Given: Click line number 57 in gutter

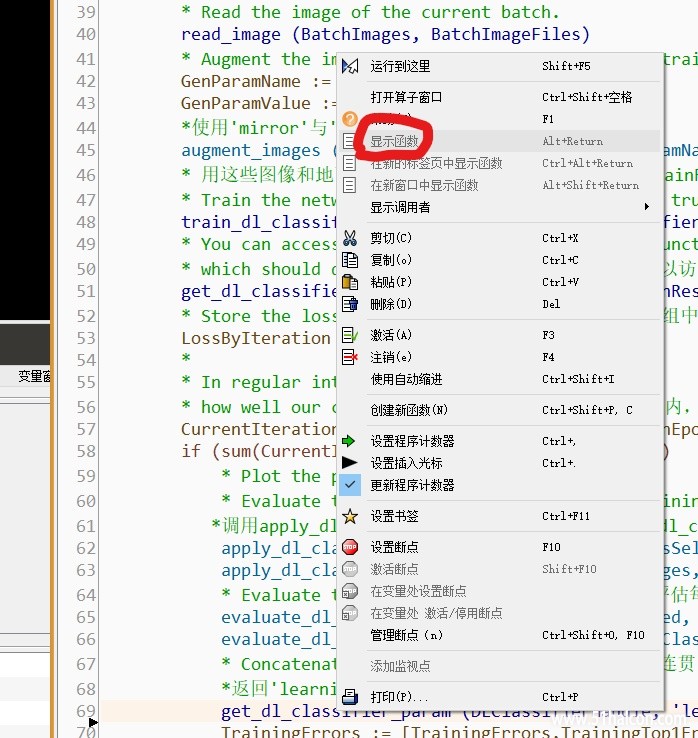Looking at the screenshot, I should (86, 429).
